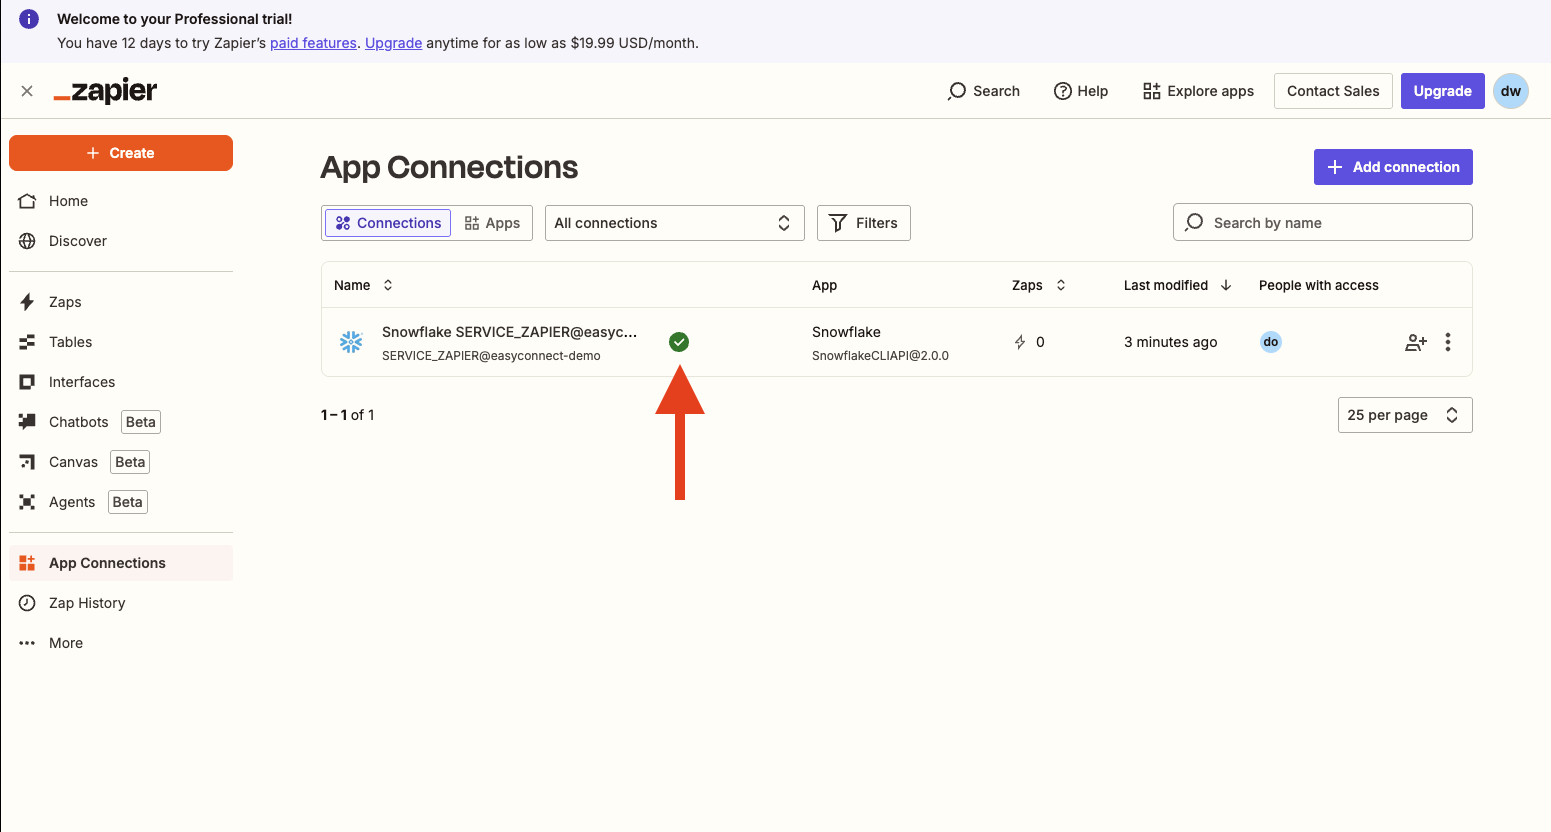Image resolution: width=1551 pixels, height=832 pixels.
Task: Click the Chatbots icon in sidebar
Action: click(x=27, y=422)
